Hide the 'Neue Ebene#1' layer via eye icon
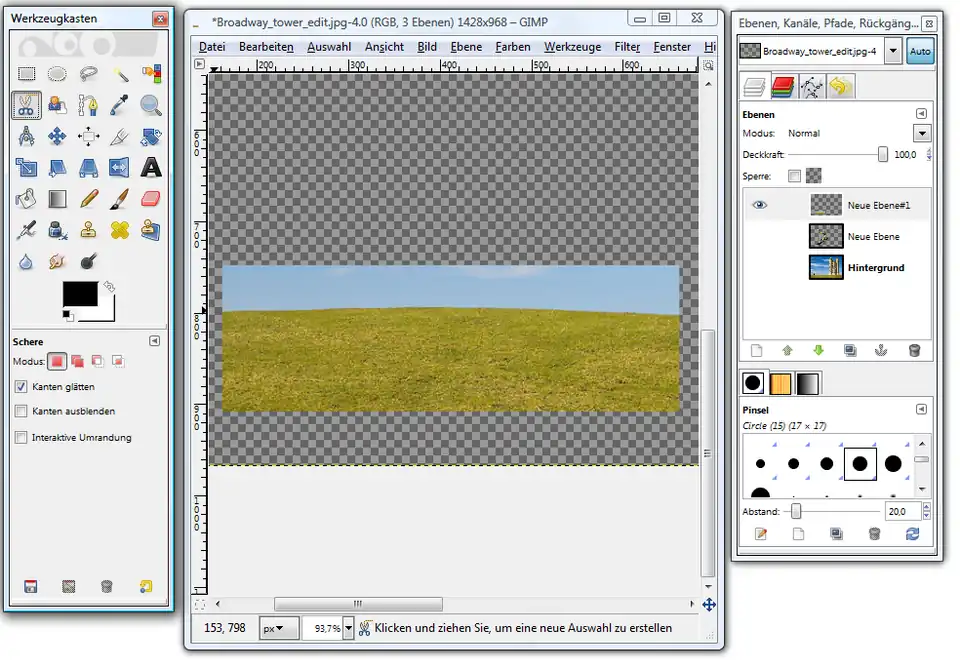The width and height of the screenshot is (960, 668). point(759,204)
